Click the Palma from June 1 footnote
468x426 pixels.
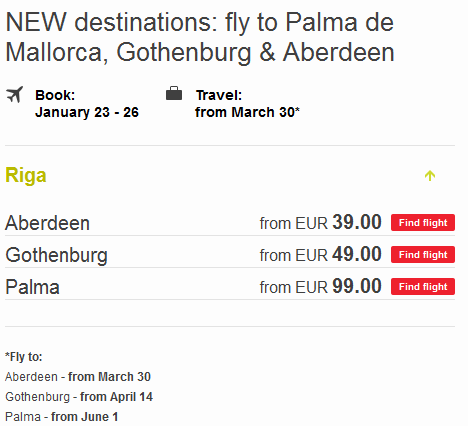tap(62, 417)
